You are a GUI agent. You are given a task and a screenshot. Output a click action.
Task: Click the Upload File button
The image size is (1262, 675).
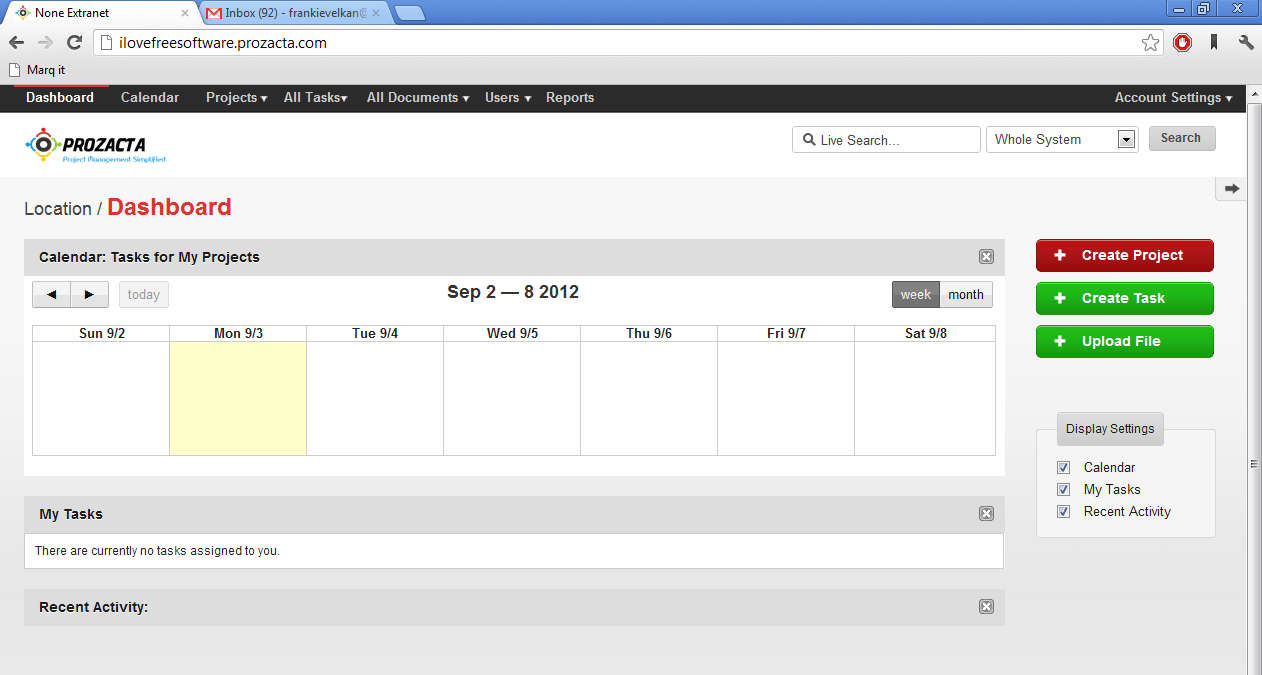click(x=1125, y=342)
